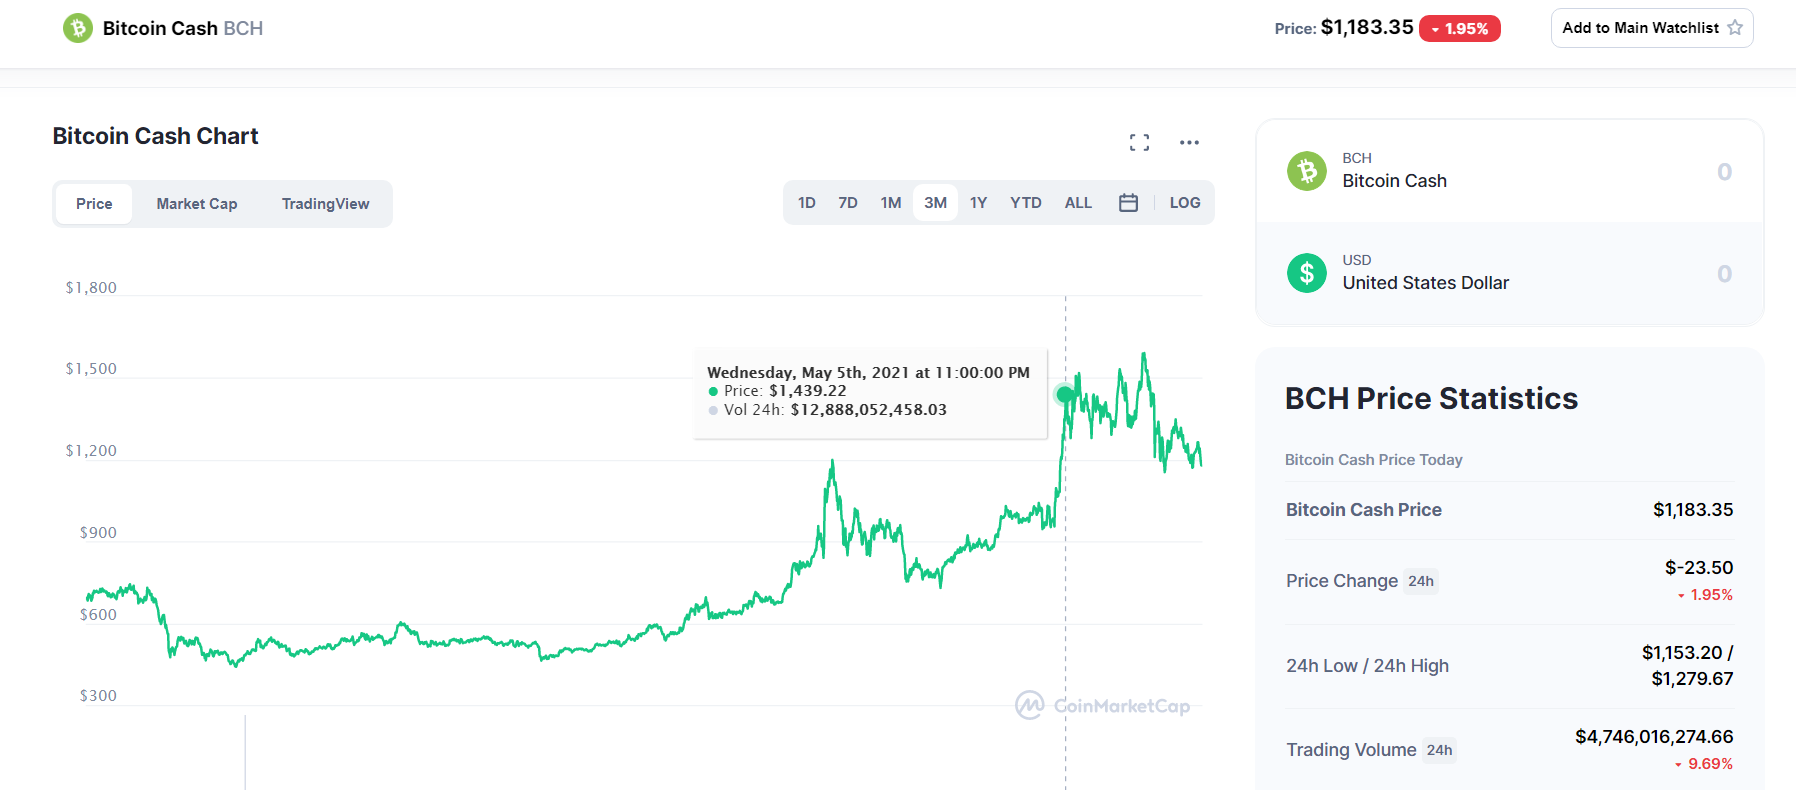
Task: Toggle LOG scale on the chart
Action: [1185, 203]
